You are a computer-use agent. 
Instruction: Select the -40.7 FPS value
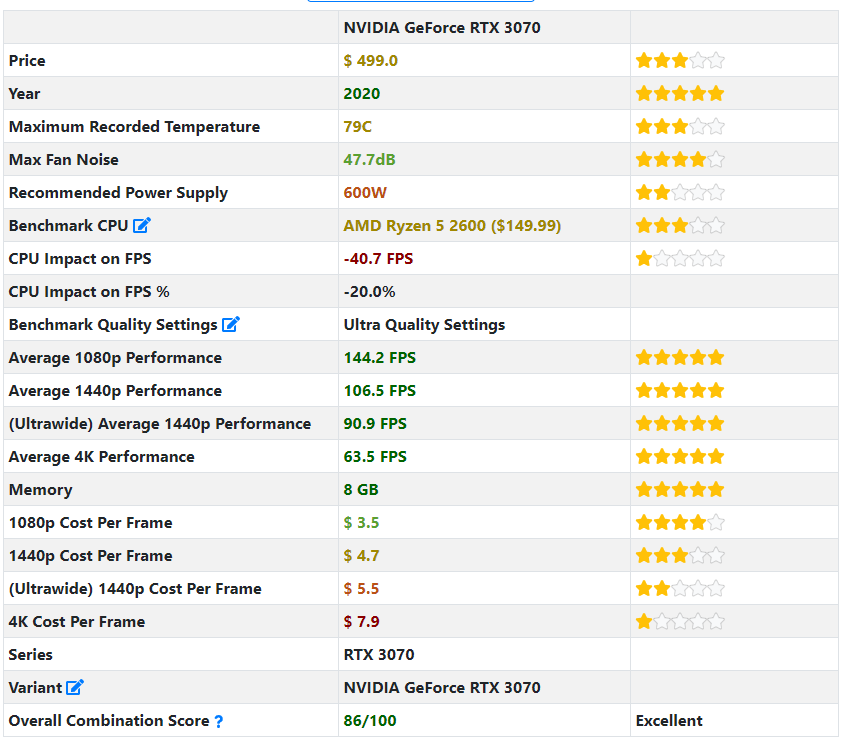378,258
